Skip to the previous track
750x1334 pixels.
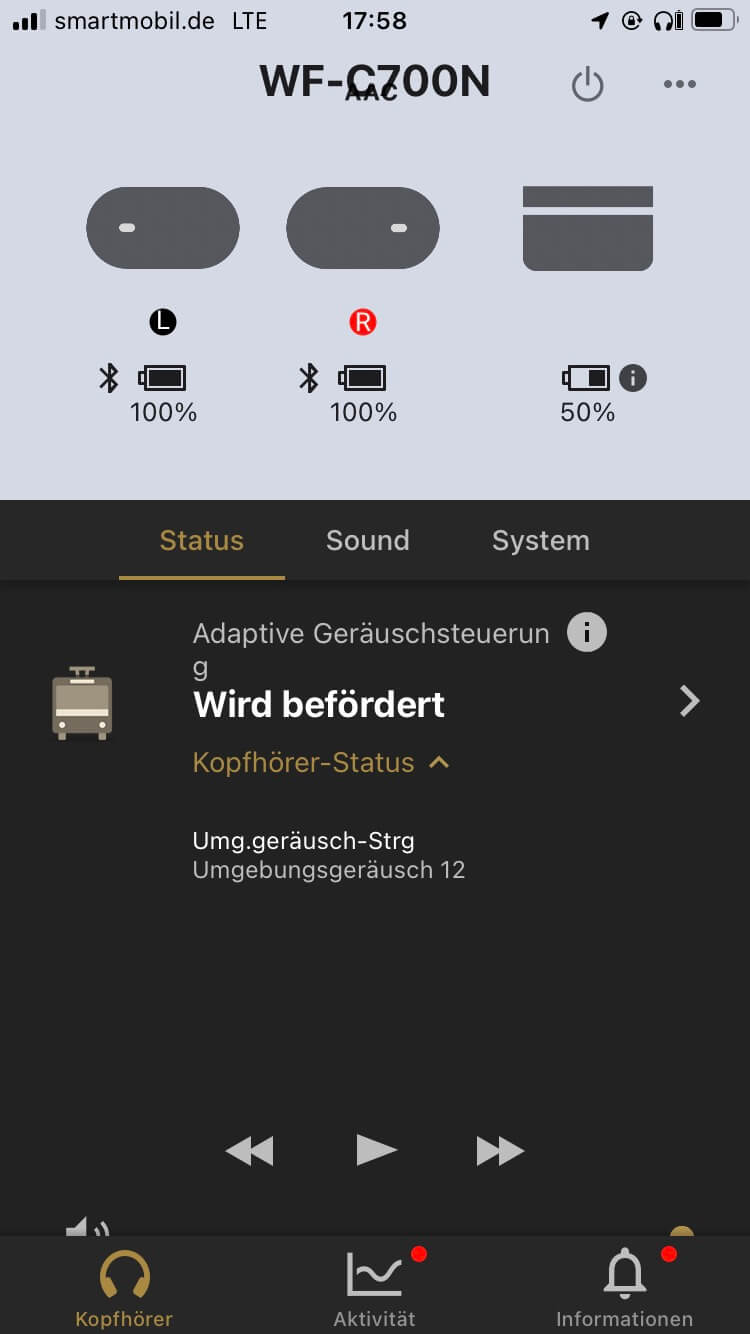pos(249,1151)
